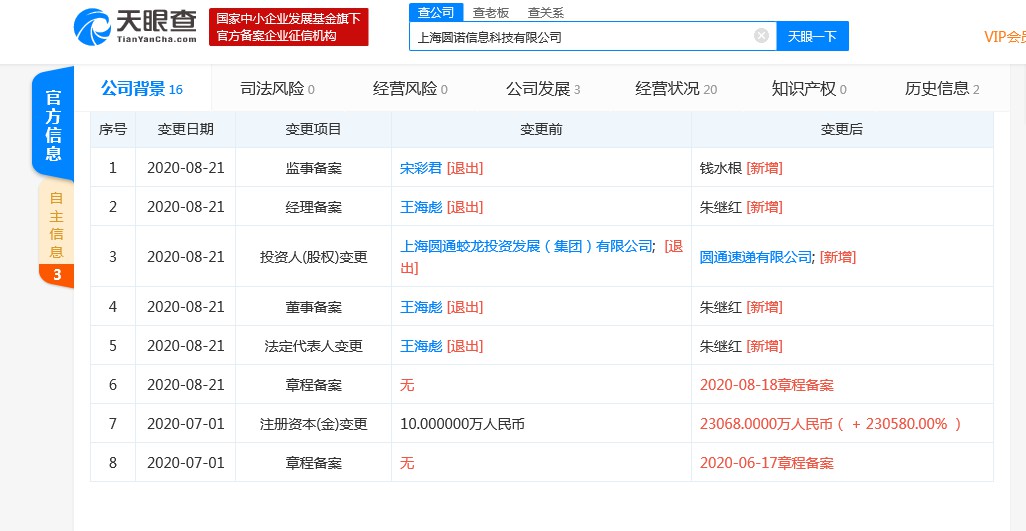Click 朱继红 in the 董事备案 row

coord(720,307)
